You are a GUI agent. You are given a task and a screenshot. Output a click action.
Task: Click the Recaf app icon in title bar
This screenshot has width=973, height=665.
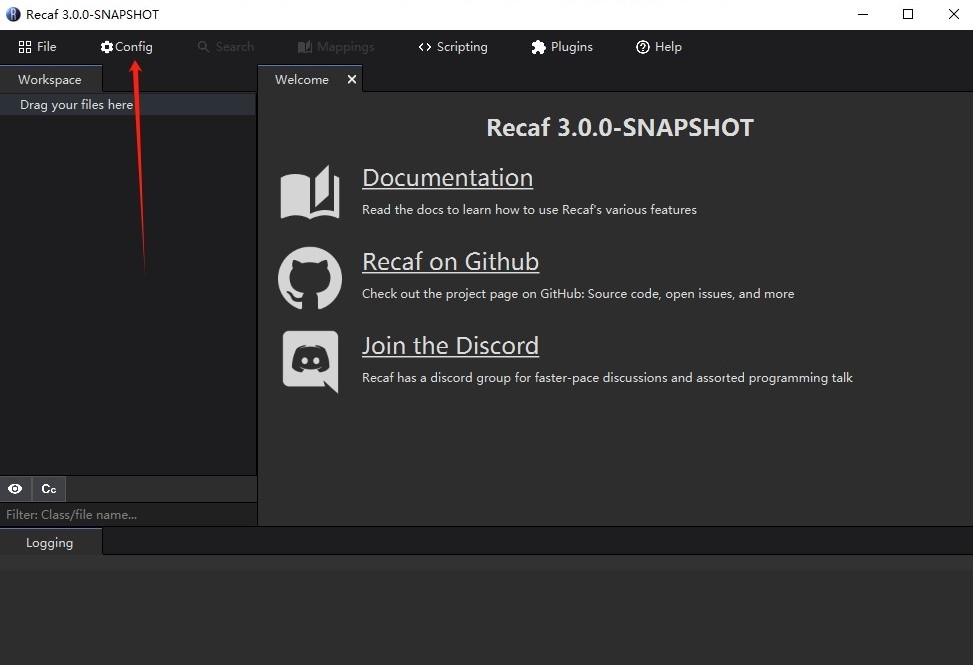click(13, 14)
